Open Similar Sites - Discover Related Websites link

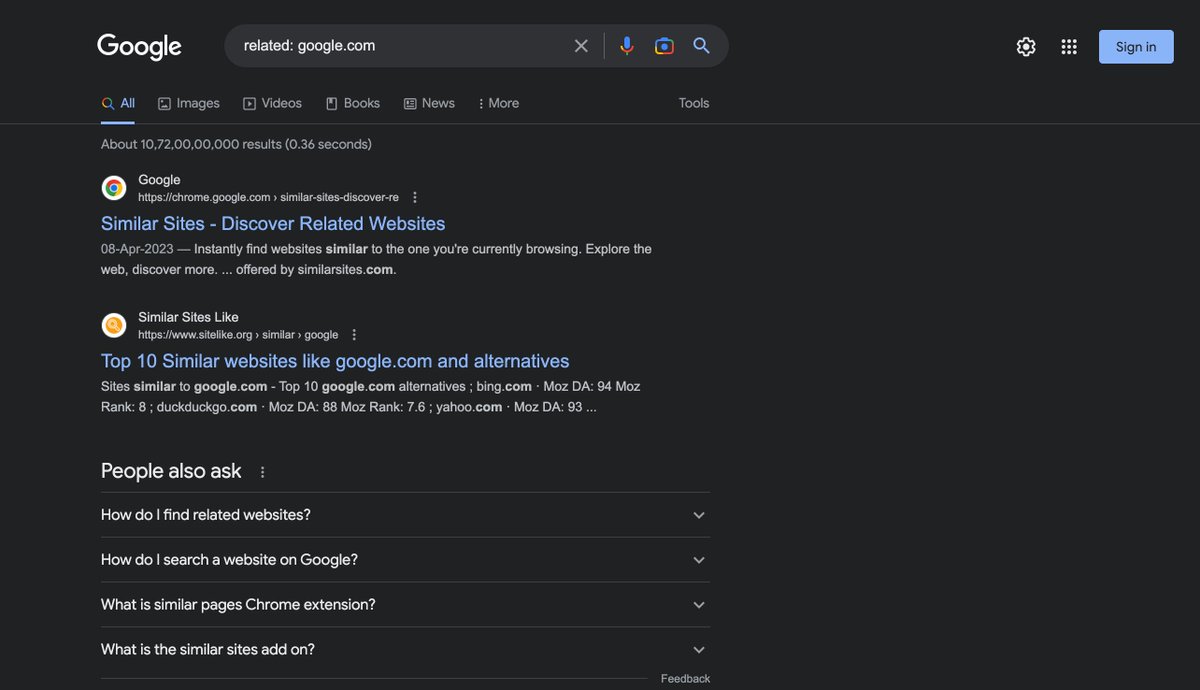pos(273,224)
